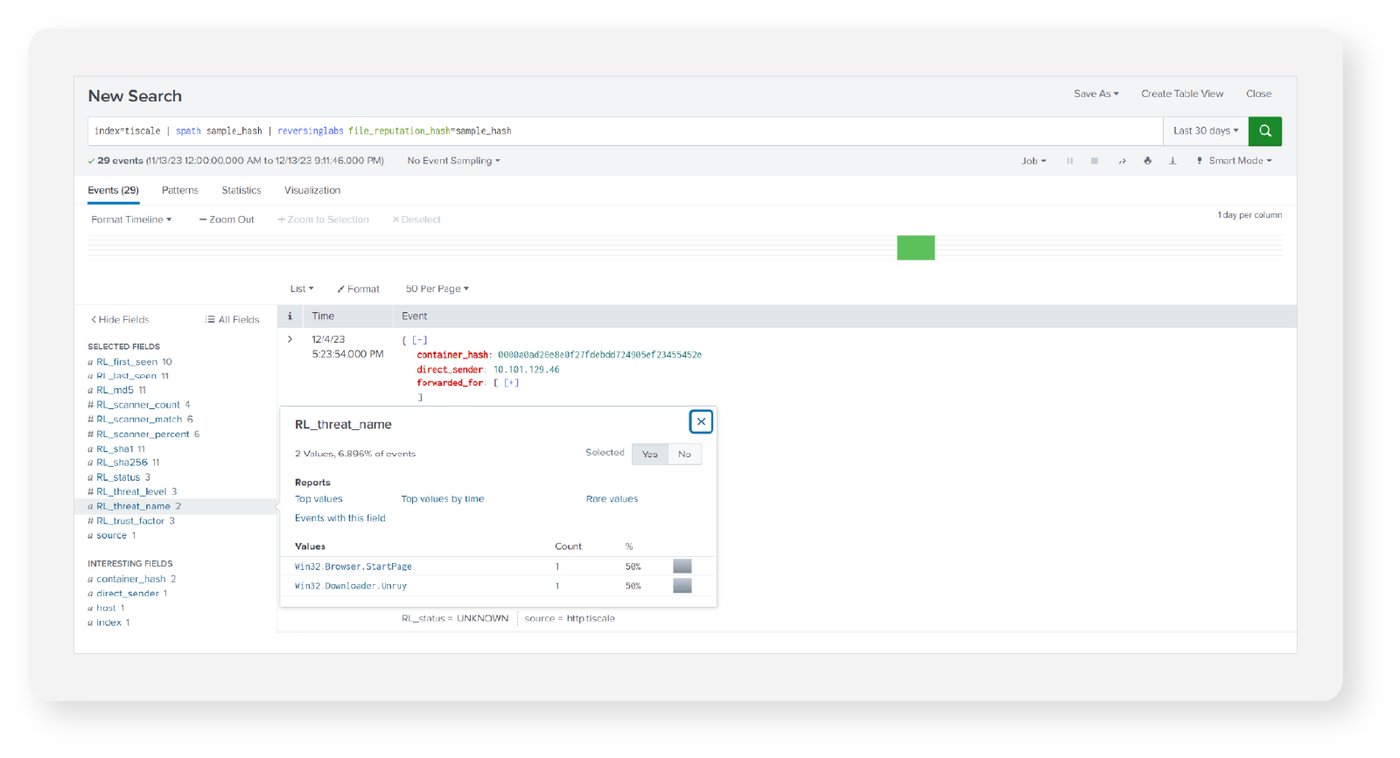Screen dimensions: 1400x758
Task: Expand event row with chevron arrow
Action: pos(290,340)
